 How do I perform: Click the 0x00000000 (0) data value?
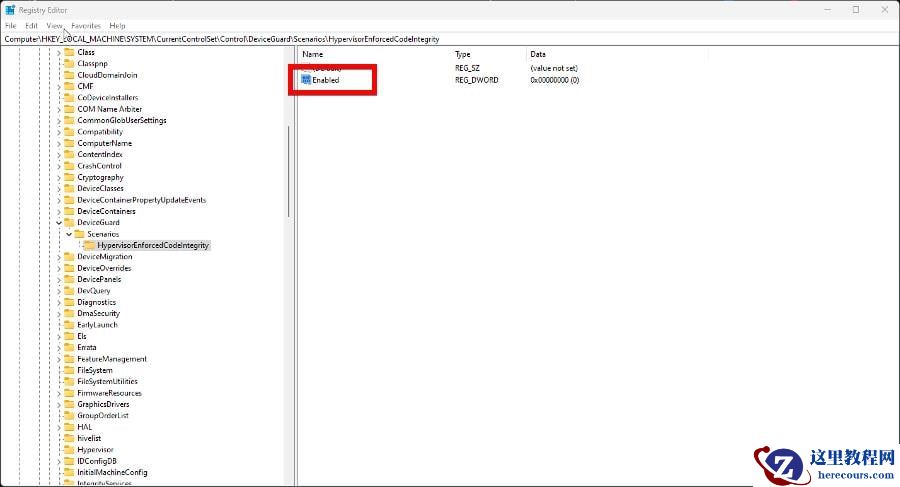point(554,80)
